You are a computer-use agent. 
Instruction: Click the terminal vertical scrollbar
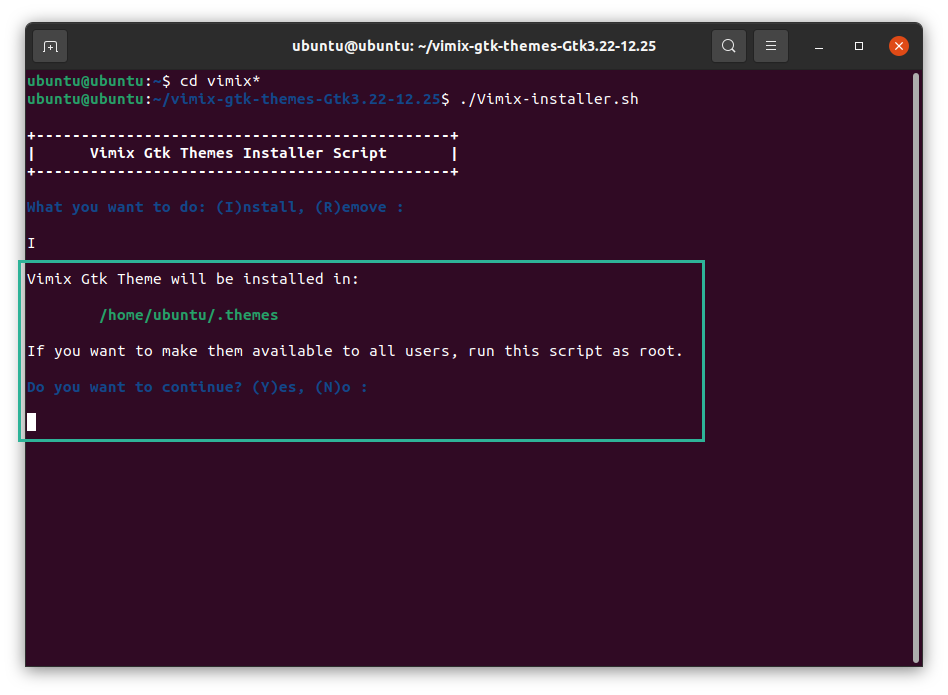pyautogui.click(x=917, y=367)
